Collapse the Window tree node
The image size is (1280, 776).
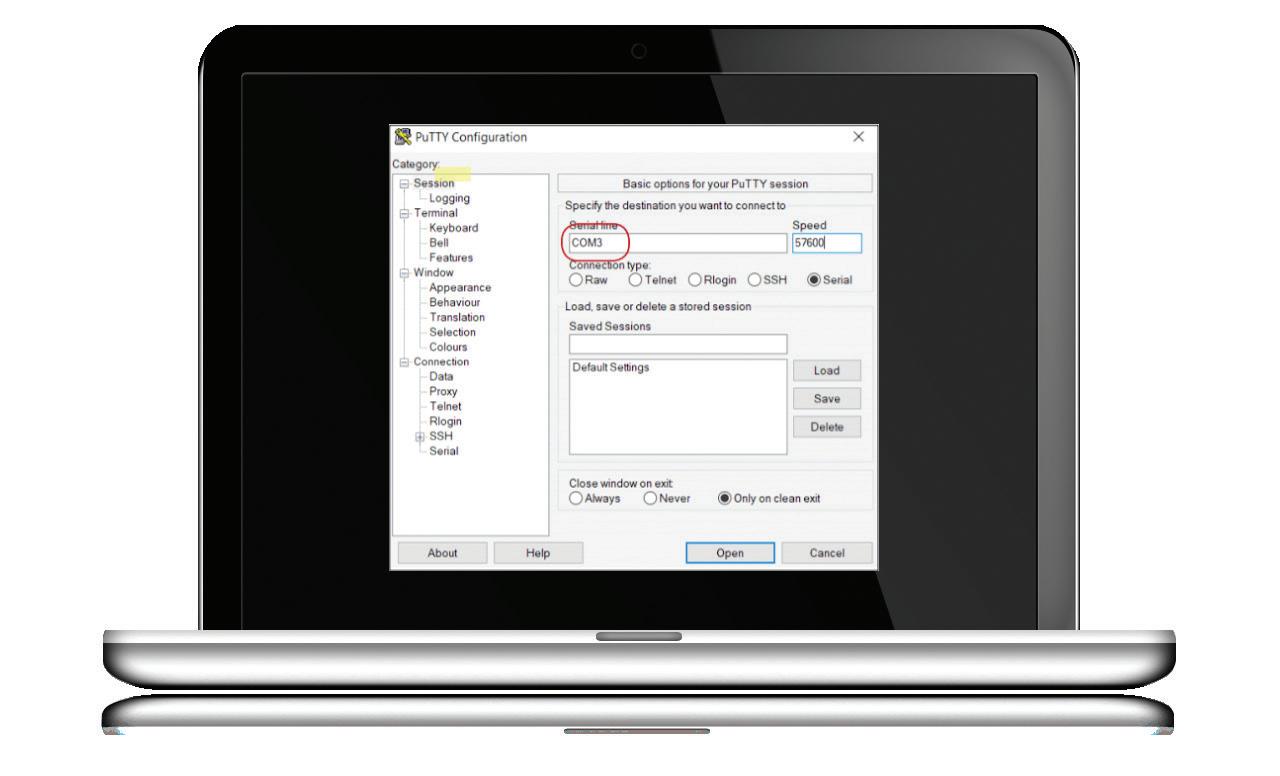pos(404,273)
